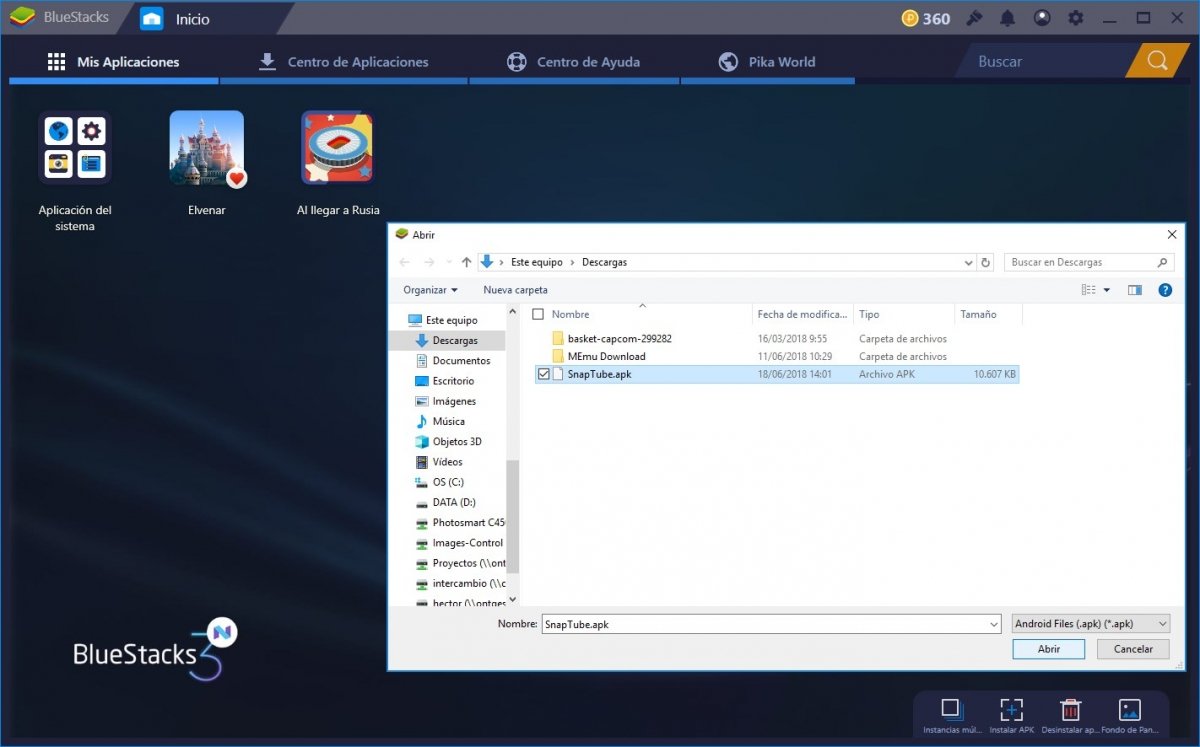Uncheck the SnapTube.apk checkbox
The image size is (1200, 747).
543,374
